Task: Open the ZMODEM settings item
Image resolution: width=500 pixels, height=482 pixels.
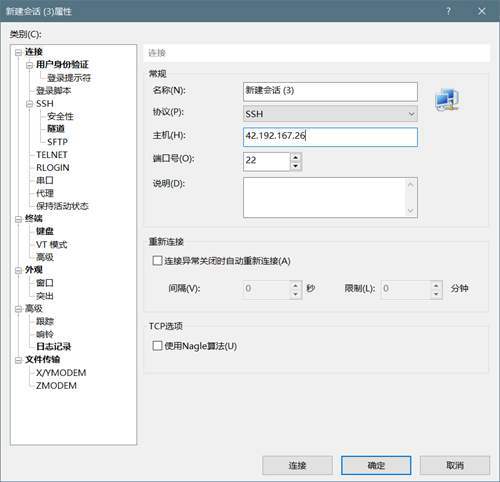Action: [56, 386]
